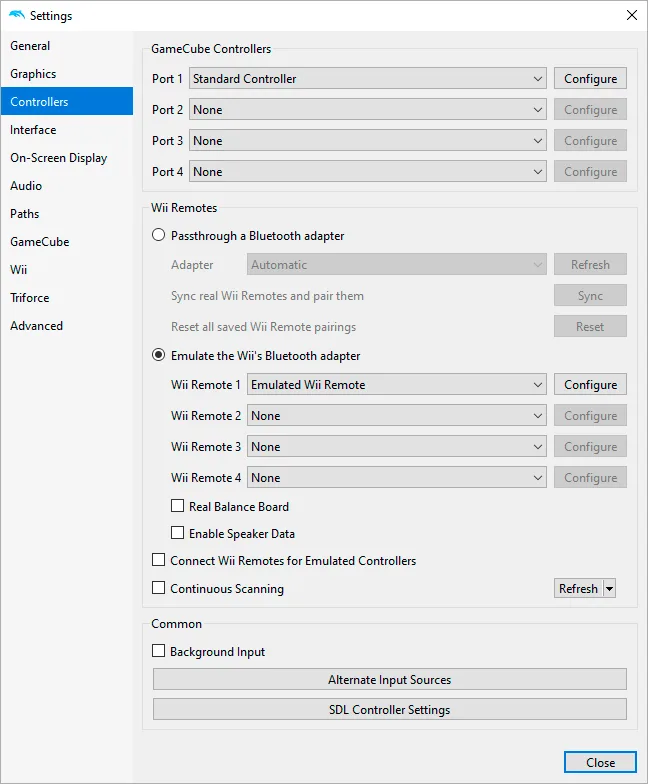Image resolution: width=648 pixels, height=784 pixels.
Task: Open SDL Controller Settings
Action: pos(390,710)
